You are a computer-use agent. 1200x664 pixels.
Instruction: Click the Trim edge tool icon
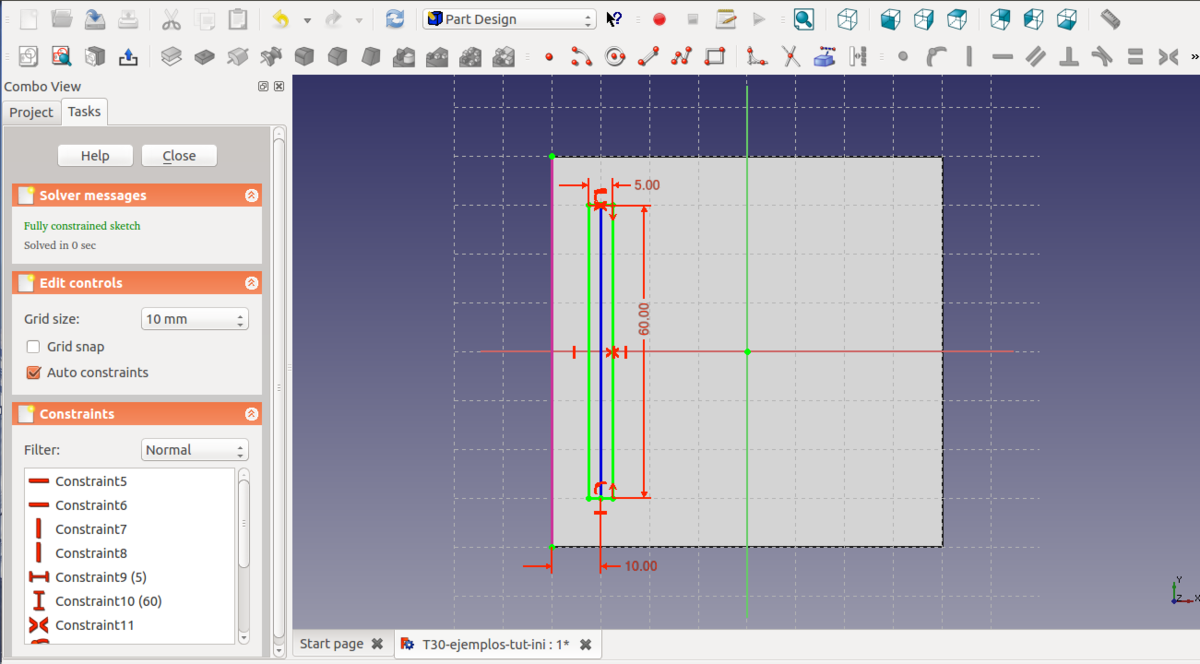pyautogui.click(x=791, y=57)
